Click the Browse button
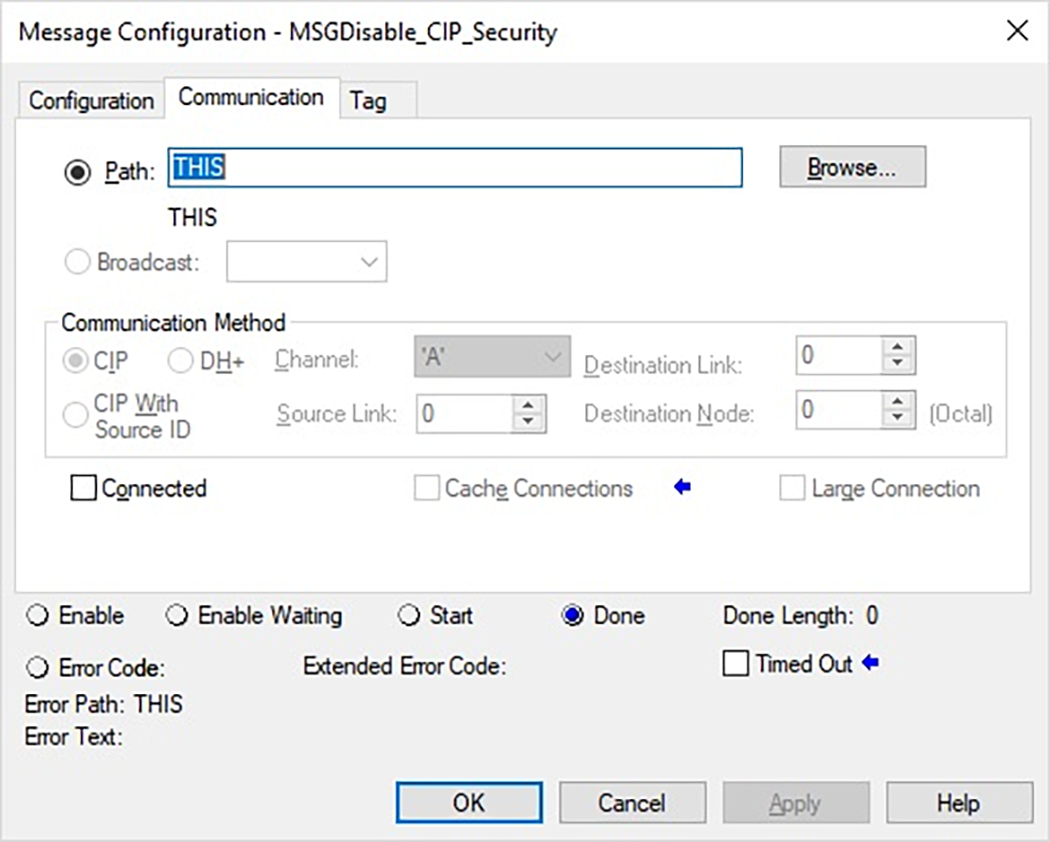Image resolution: width=1050 pixels, height=842 pixels. pyautogui.click(x=852, y=166)
